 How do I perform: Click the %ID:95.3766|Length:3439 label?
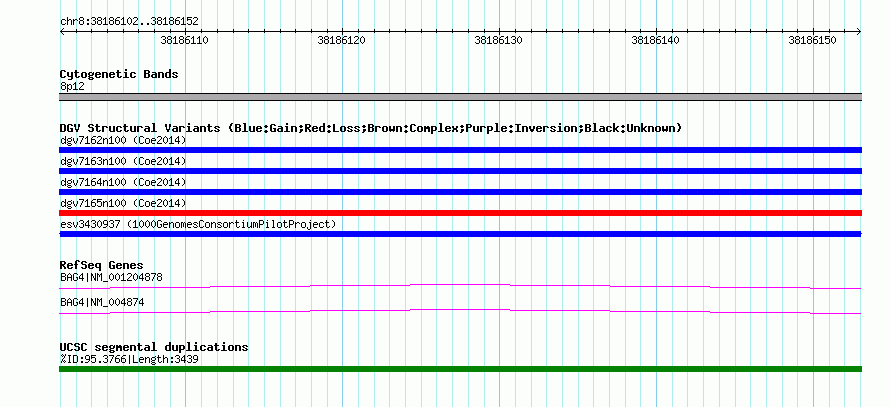click(x=129, y=359)
